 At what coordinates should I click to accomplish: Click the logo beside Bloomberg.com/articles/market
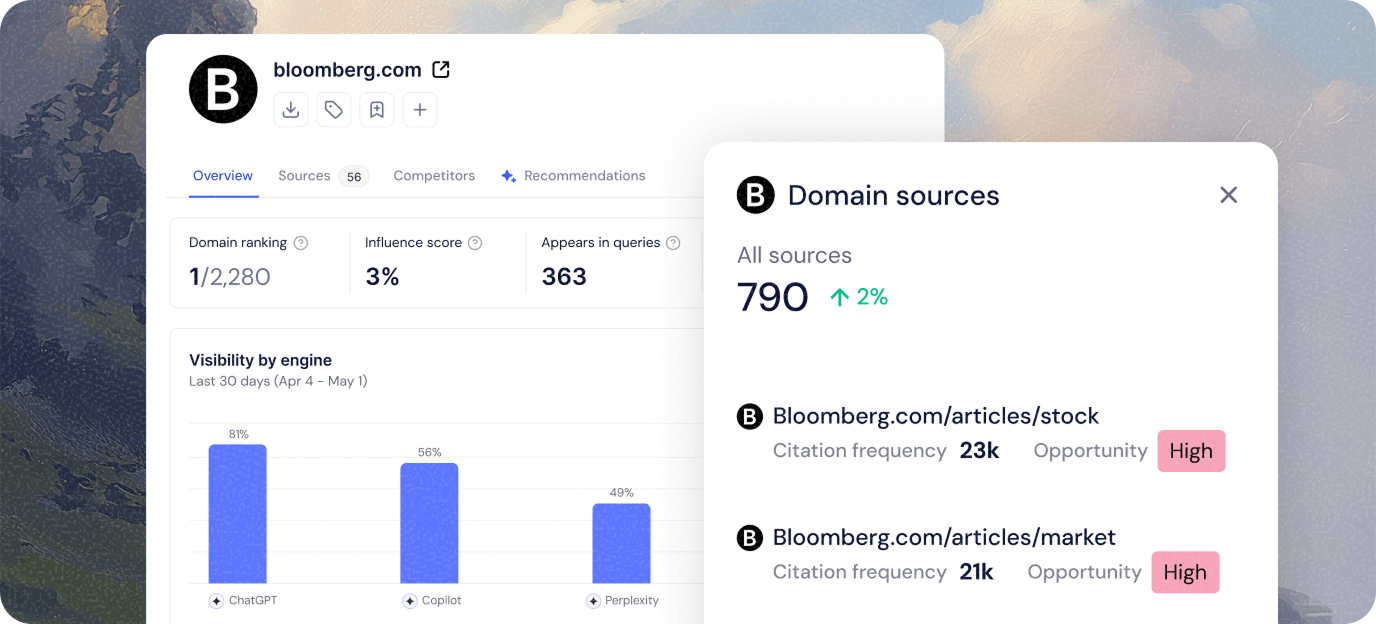coord(750,538)
